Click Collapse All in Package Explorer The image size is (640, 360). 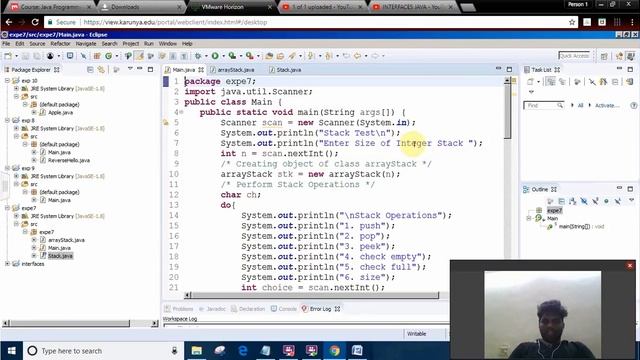(90, 70)
